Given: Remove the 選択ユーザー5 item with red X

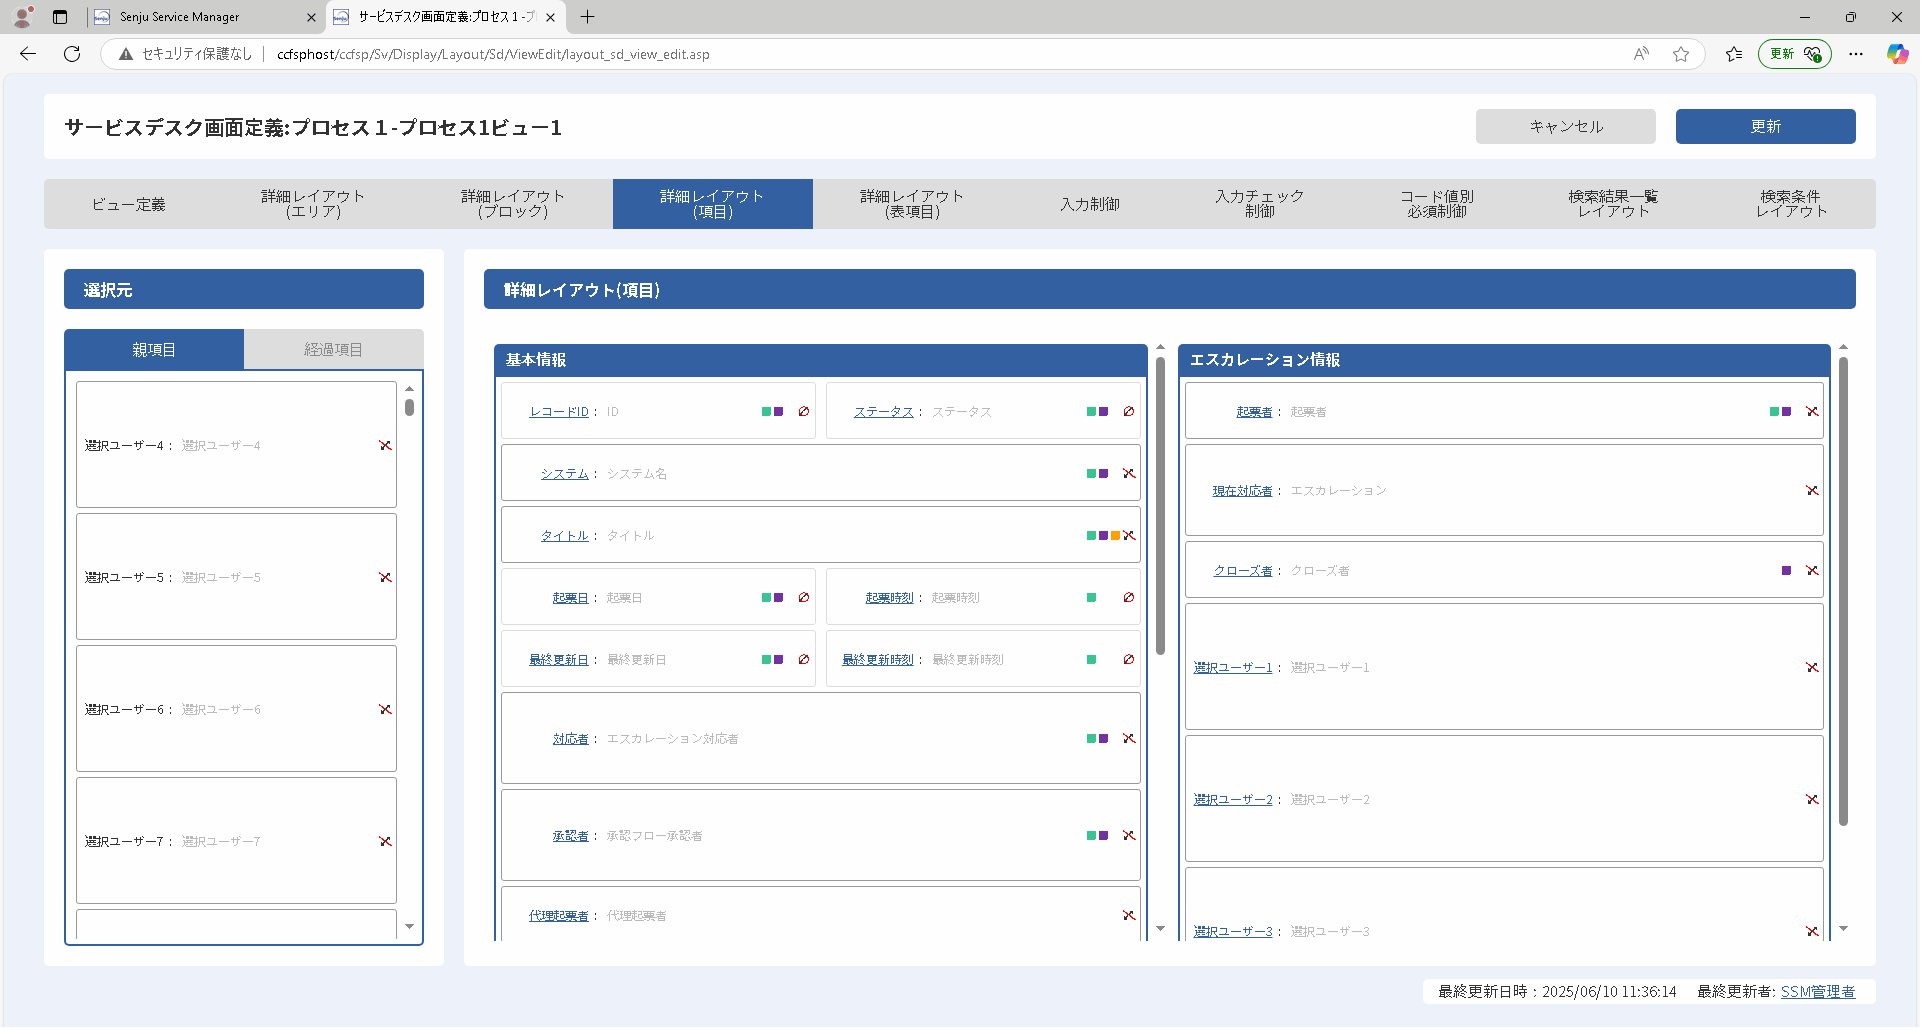Looking at the screenshot, I should pos(385,578).
